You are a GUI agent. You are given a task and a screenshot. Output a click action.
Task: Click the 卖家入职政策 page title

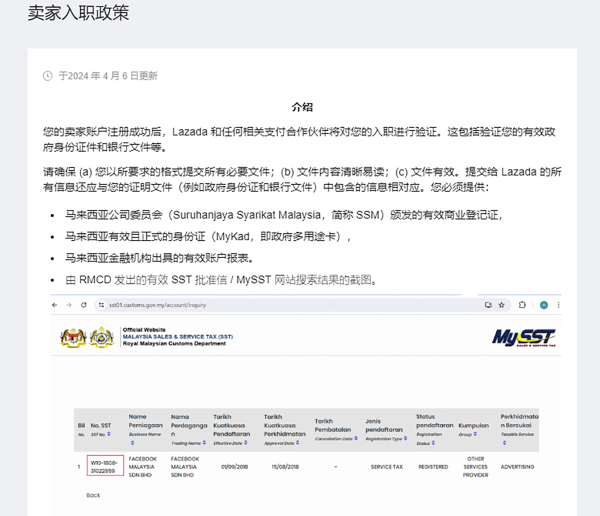tap(78, 13)
